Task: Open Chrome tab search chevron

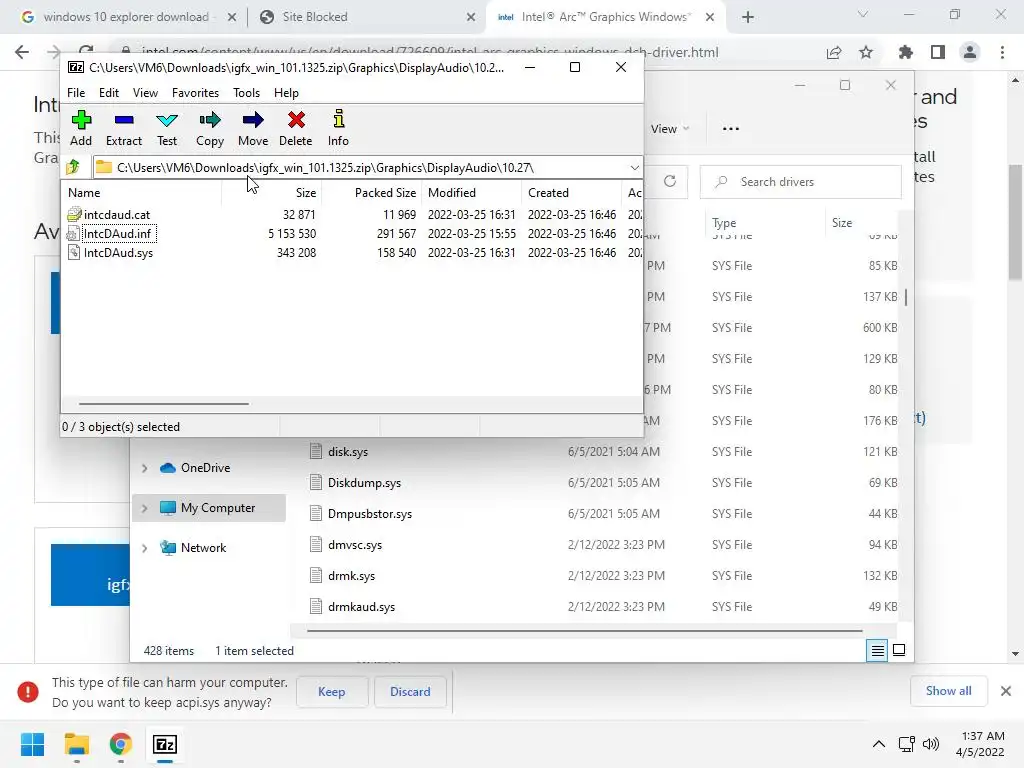Action: pyautogui.click(x=863, y=14)
